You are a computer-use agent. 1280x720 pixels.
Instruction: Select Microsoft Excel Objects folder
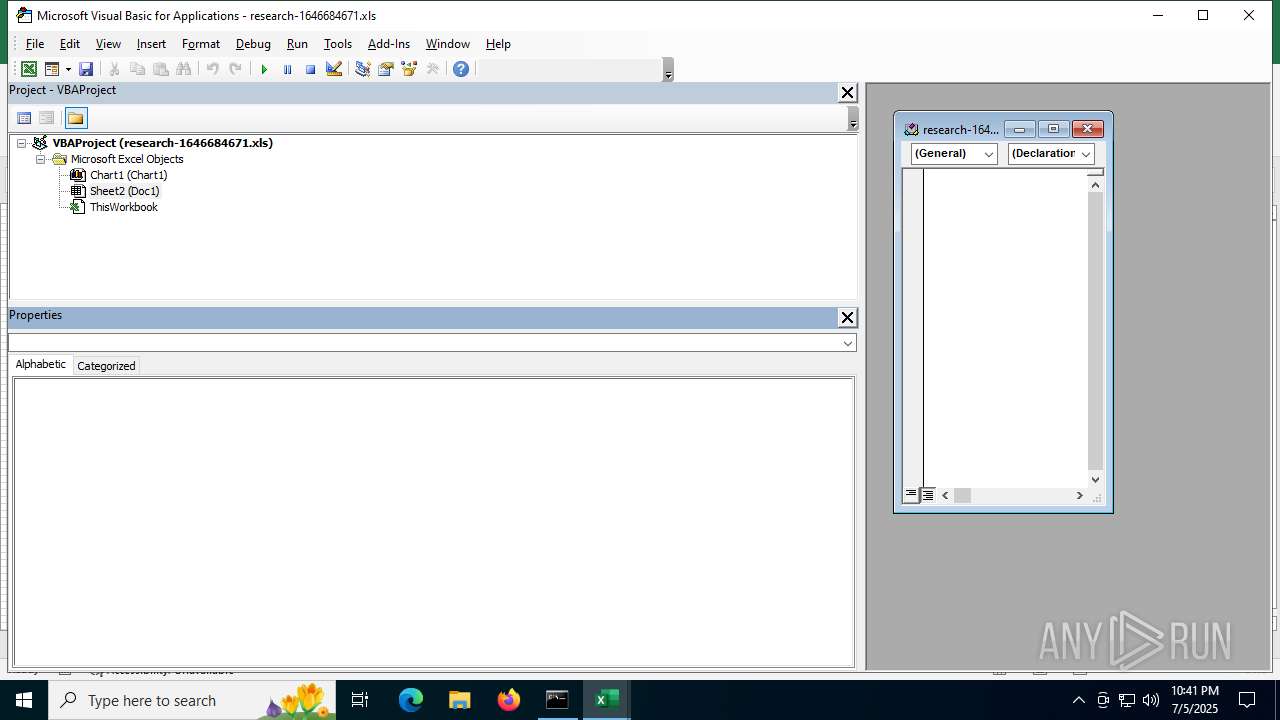coord(127,159)
